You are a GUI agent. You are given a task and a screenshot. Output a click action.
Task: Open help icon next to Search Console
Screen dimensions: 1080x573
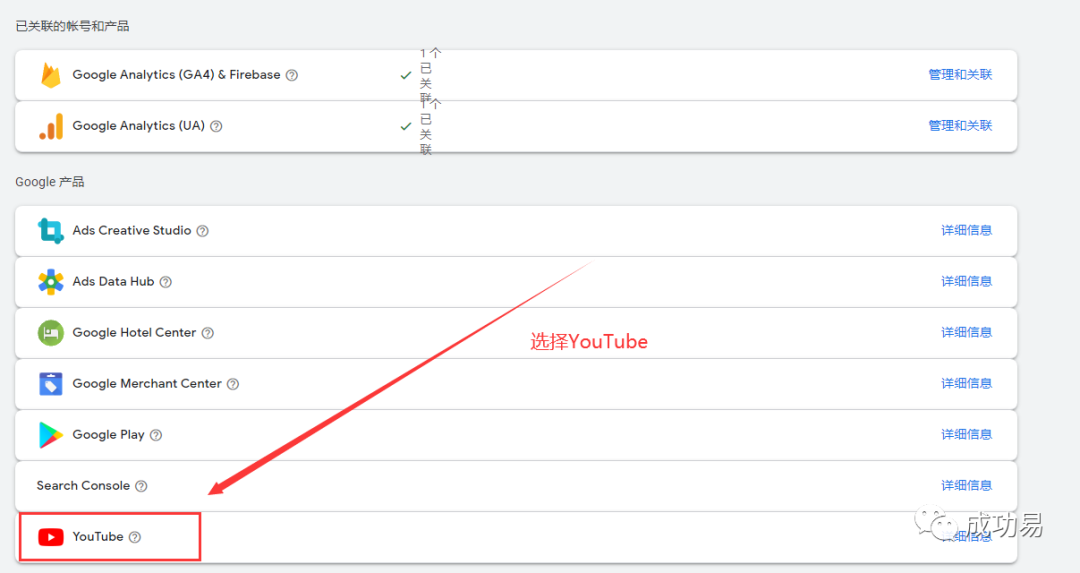[141, 486]
